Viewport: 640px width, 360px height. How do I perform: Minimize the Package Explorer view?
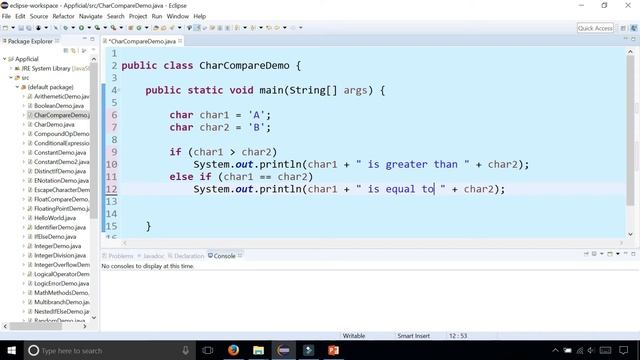[85, 39]
